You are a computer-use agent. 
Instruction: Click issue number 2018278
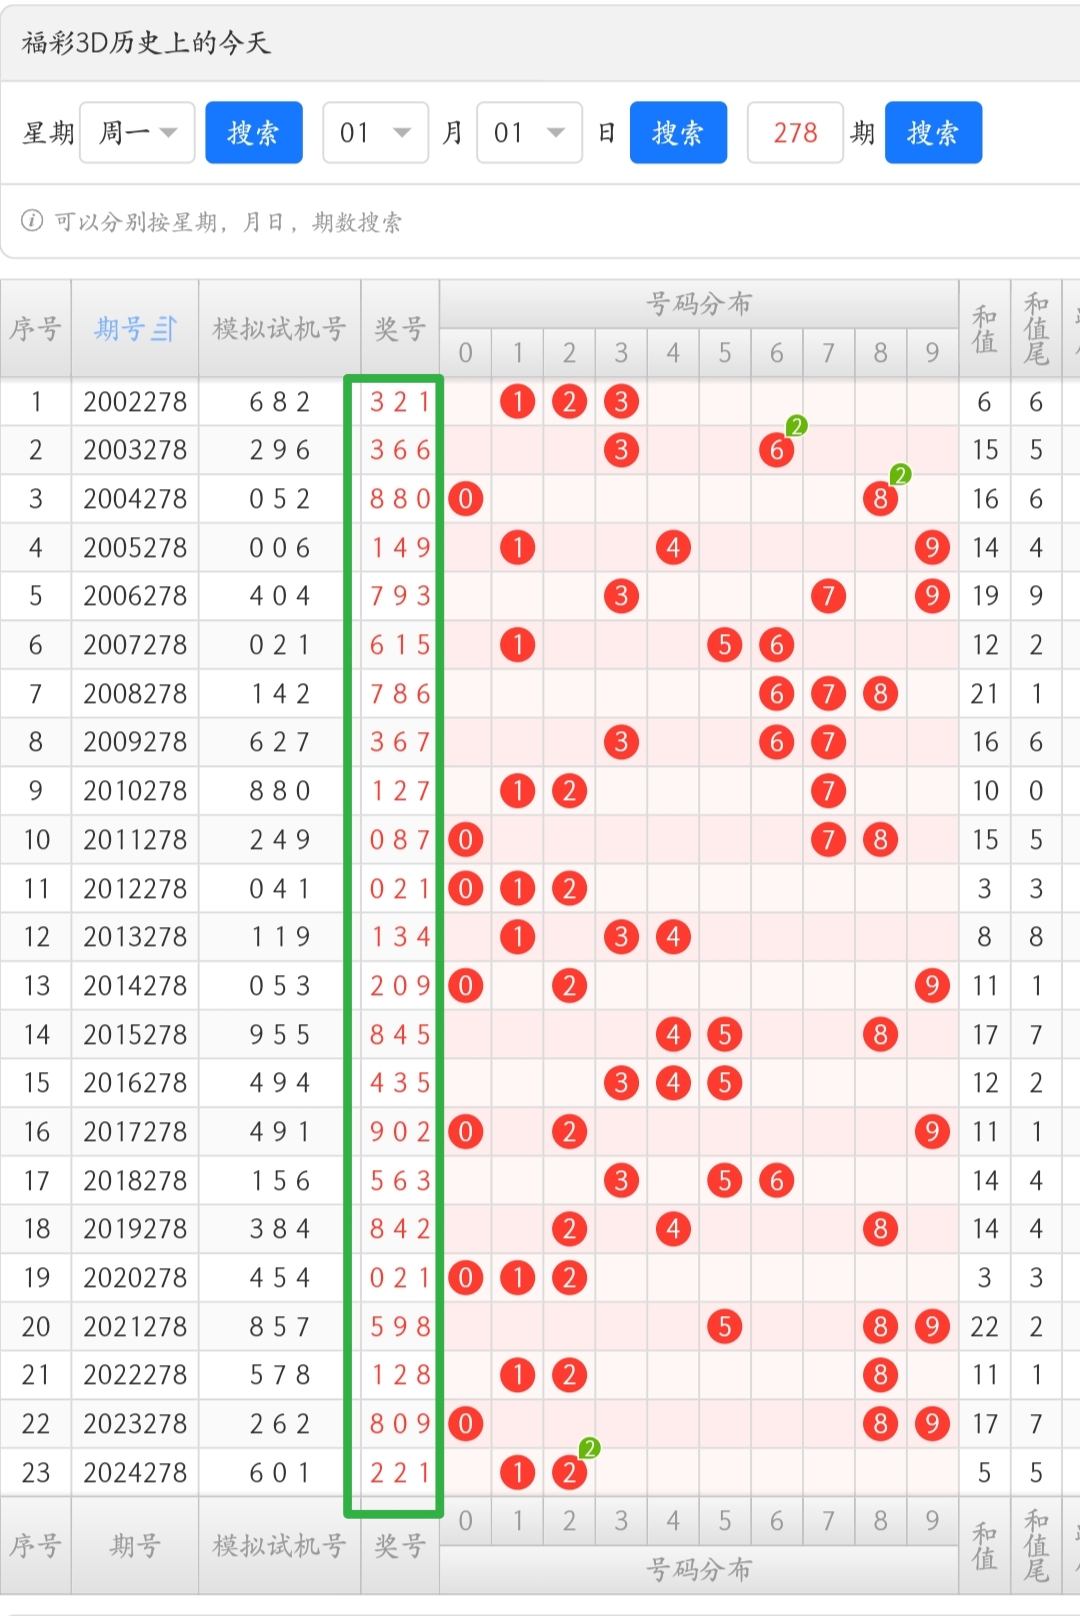(135, 1181)
